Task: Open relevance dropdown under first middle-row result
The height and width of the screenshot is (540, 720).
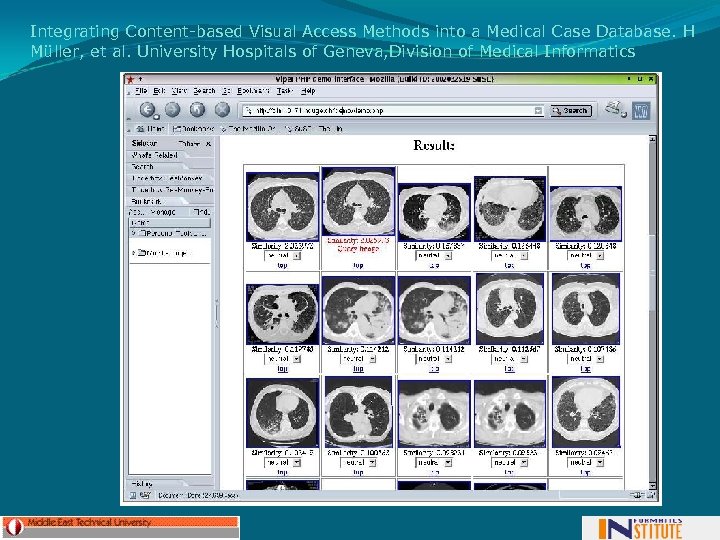Action: click(x=282, y=359)
